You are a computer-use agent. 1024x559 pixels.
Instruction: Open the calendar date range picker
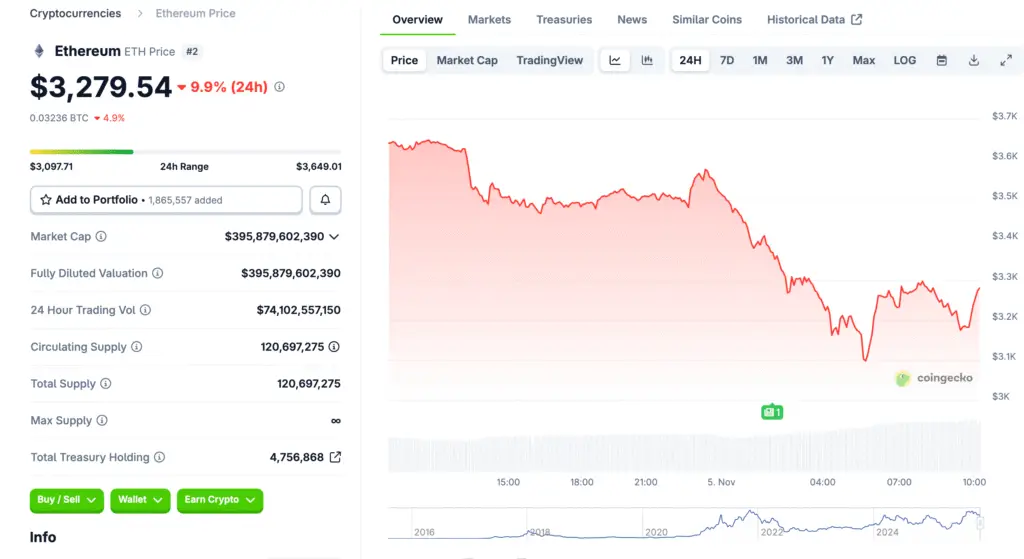[941, 60]
